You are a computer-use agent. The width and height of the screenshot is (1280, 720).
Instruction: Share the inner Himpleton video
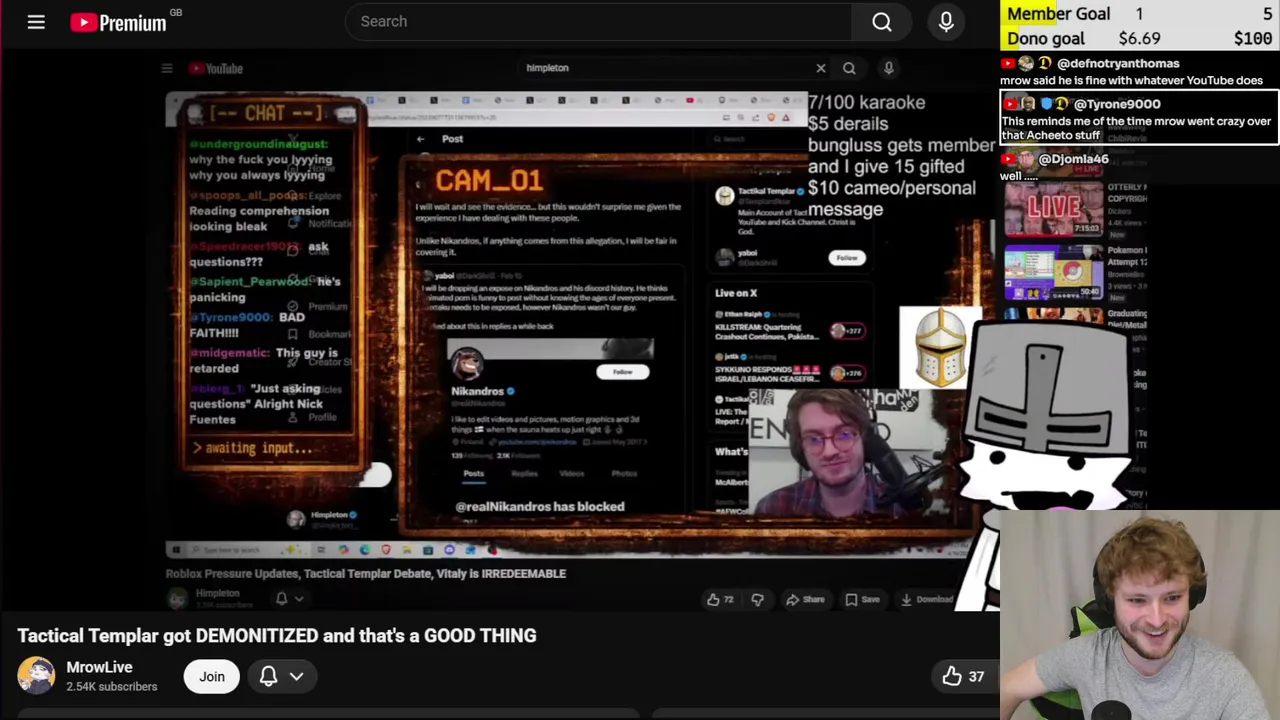pos(805,600)
